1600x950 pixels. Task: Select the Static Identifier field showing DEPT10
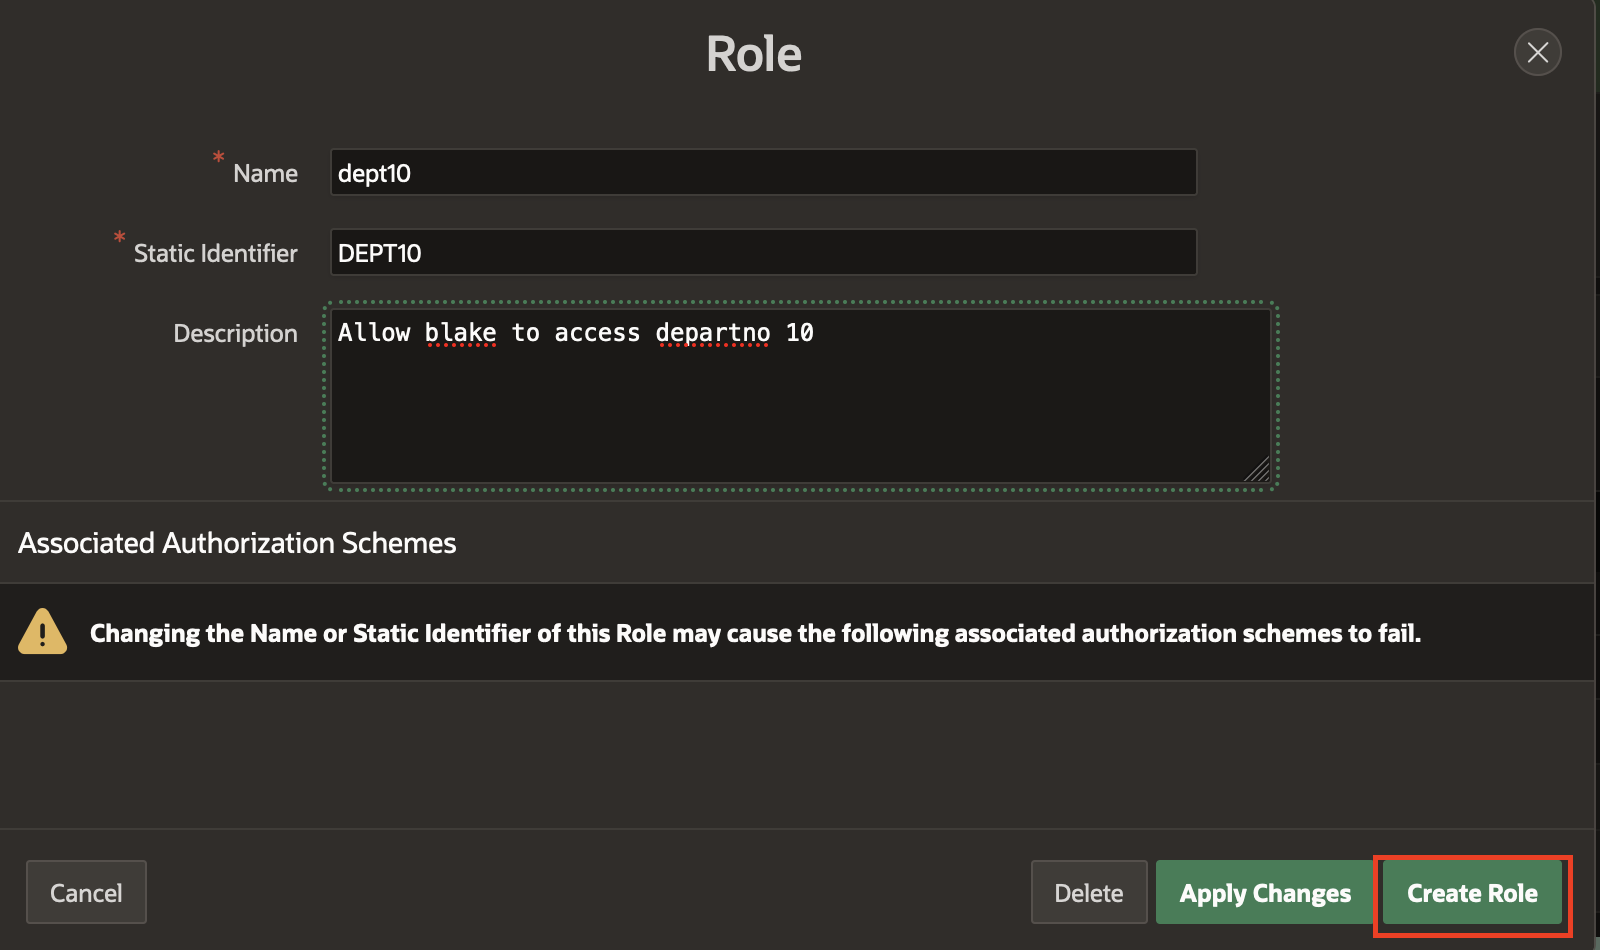(x=763, y=252)
